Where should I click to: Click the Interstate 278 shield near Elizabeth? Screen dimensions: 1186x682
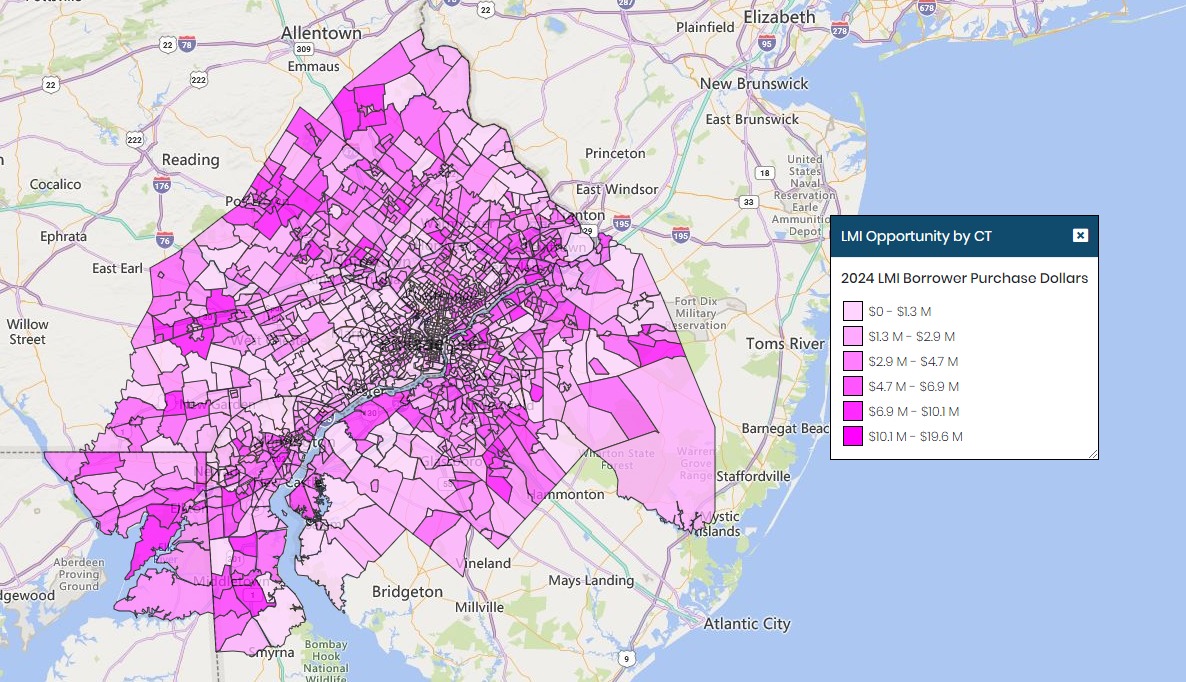tap(840, 30)
